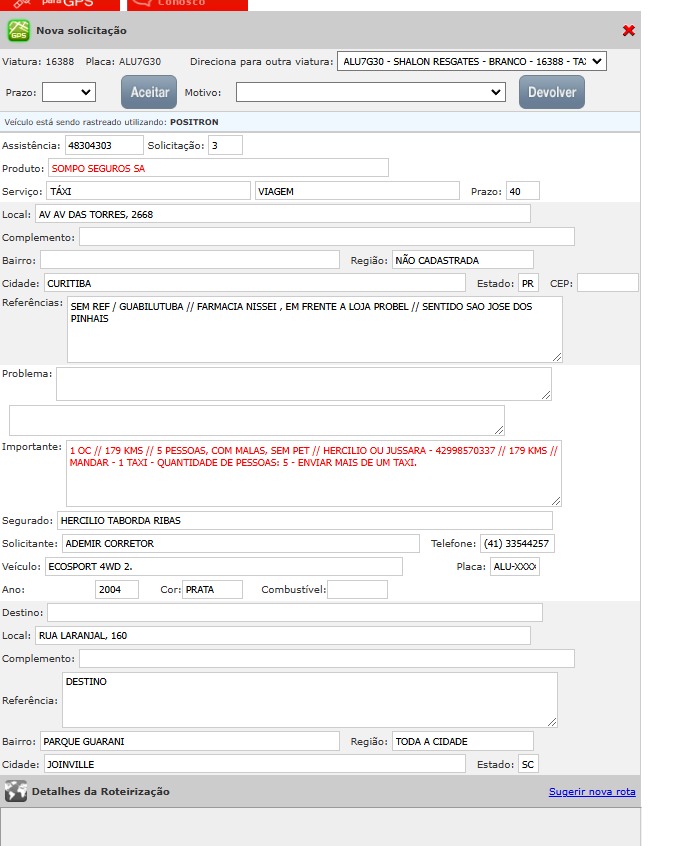
Task: Click the Assistência field with 48304303
Action: (x=104, y=145)
